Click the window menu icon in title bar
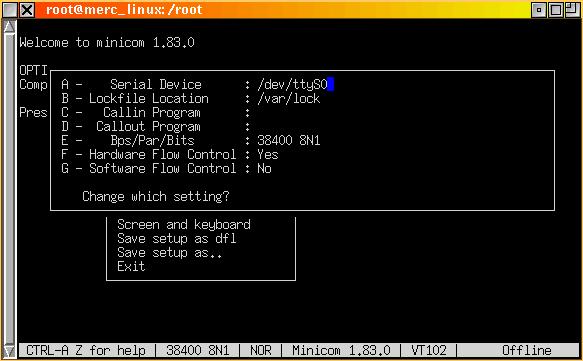 tap(9, 10)
